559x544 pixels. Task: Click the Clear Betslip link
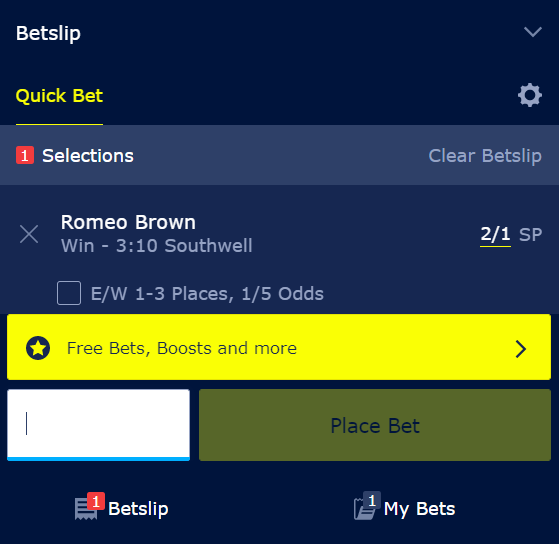(x=485, y=156)
